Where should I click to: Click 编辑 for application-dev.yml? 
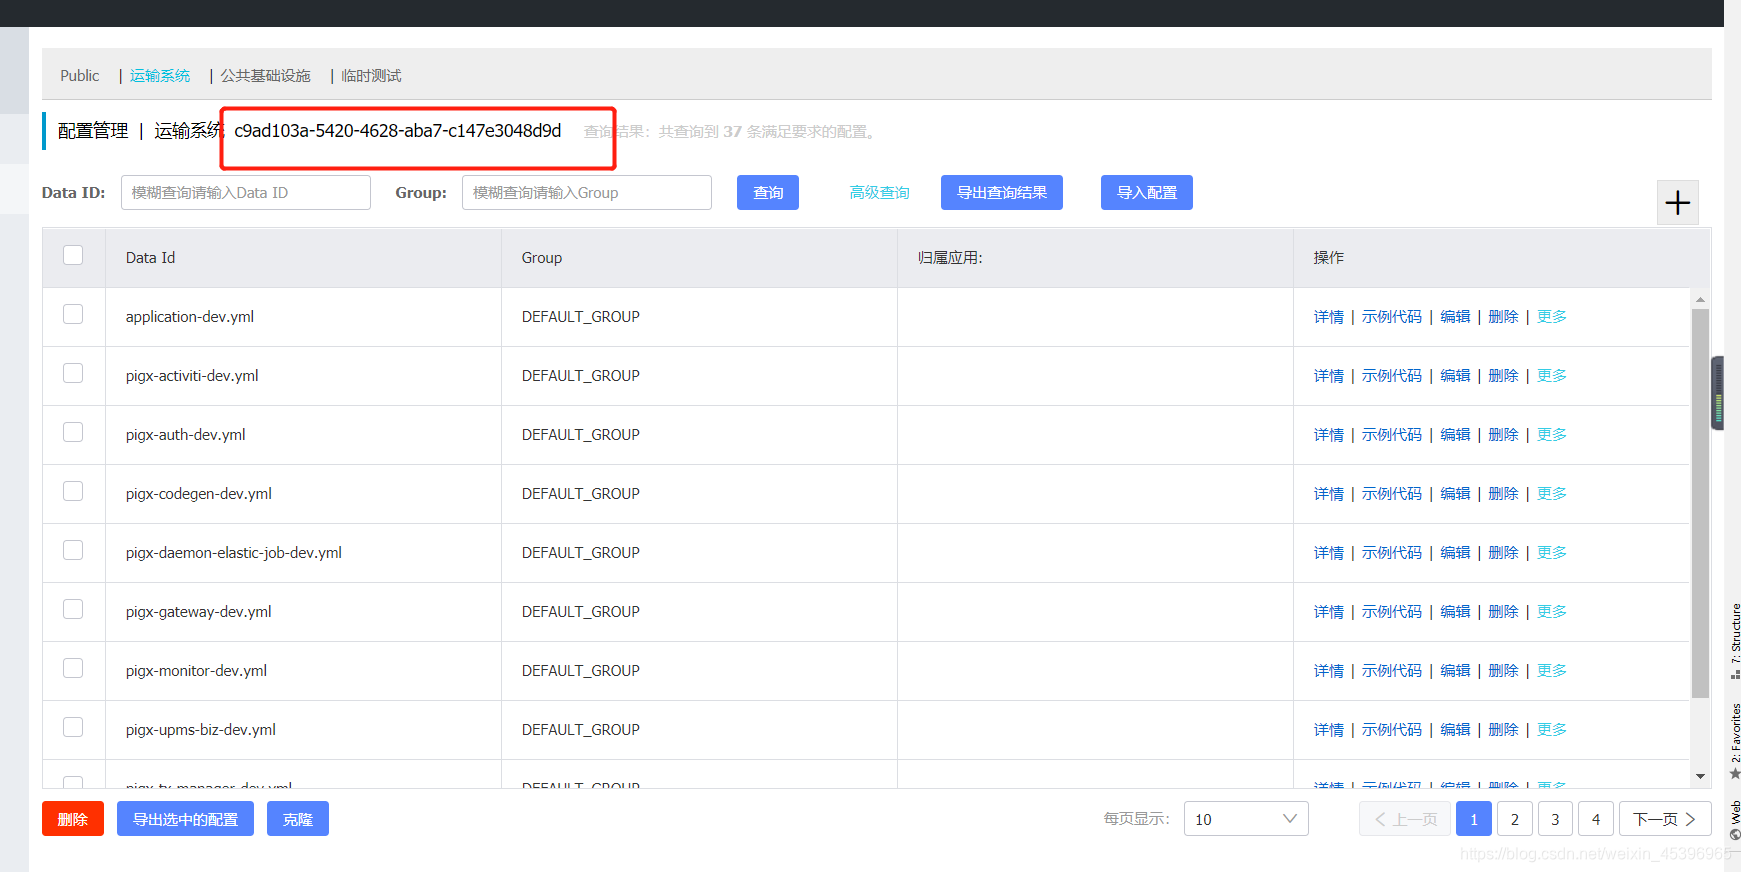point(1455,317)
